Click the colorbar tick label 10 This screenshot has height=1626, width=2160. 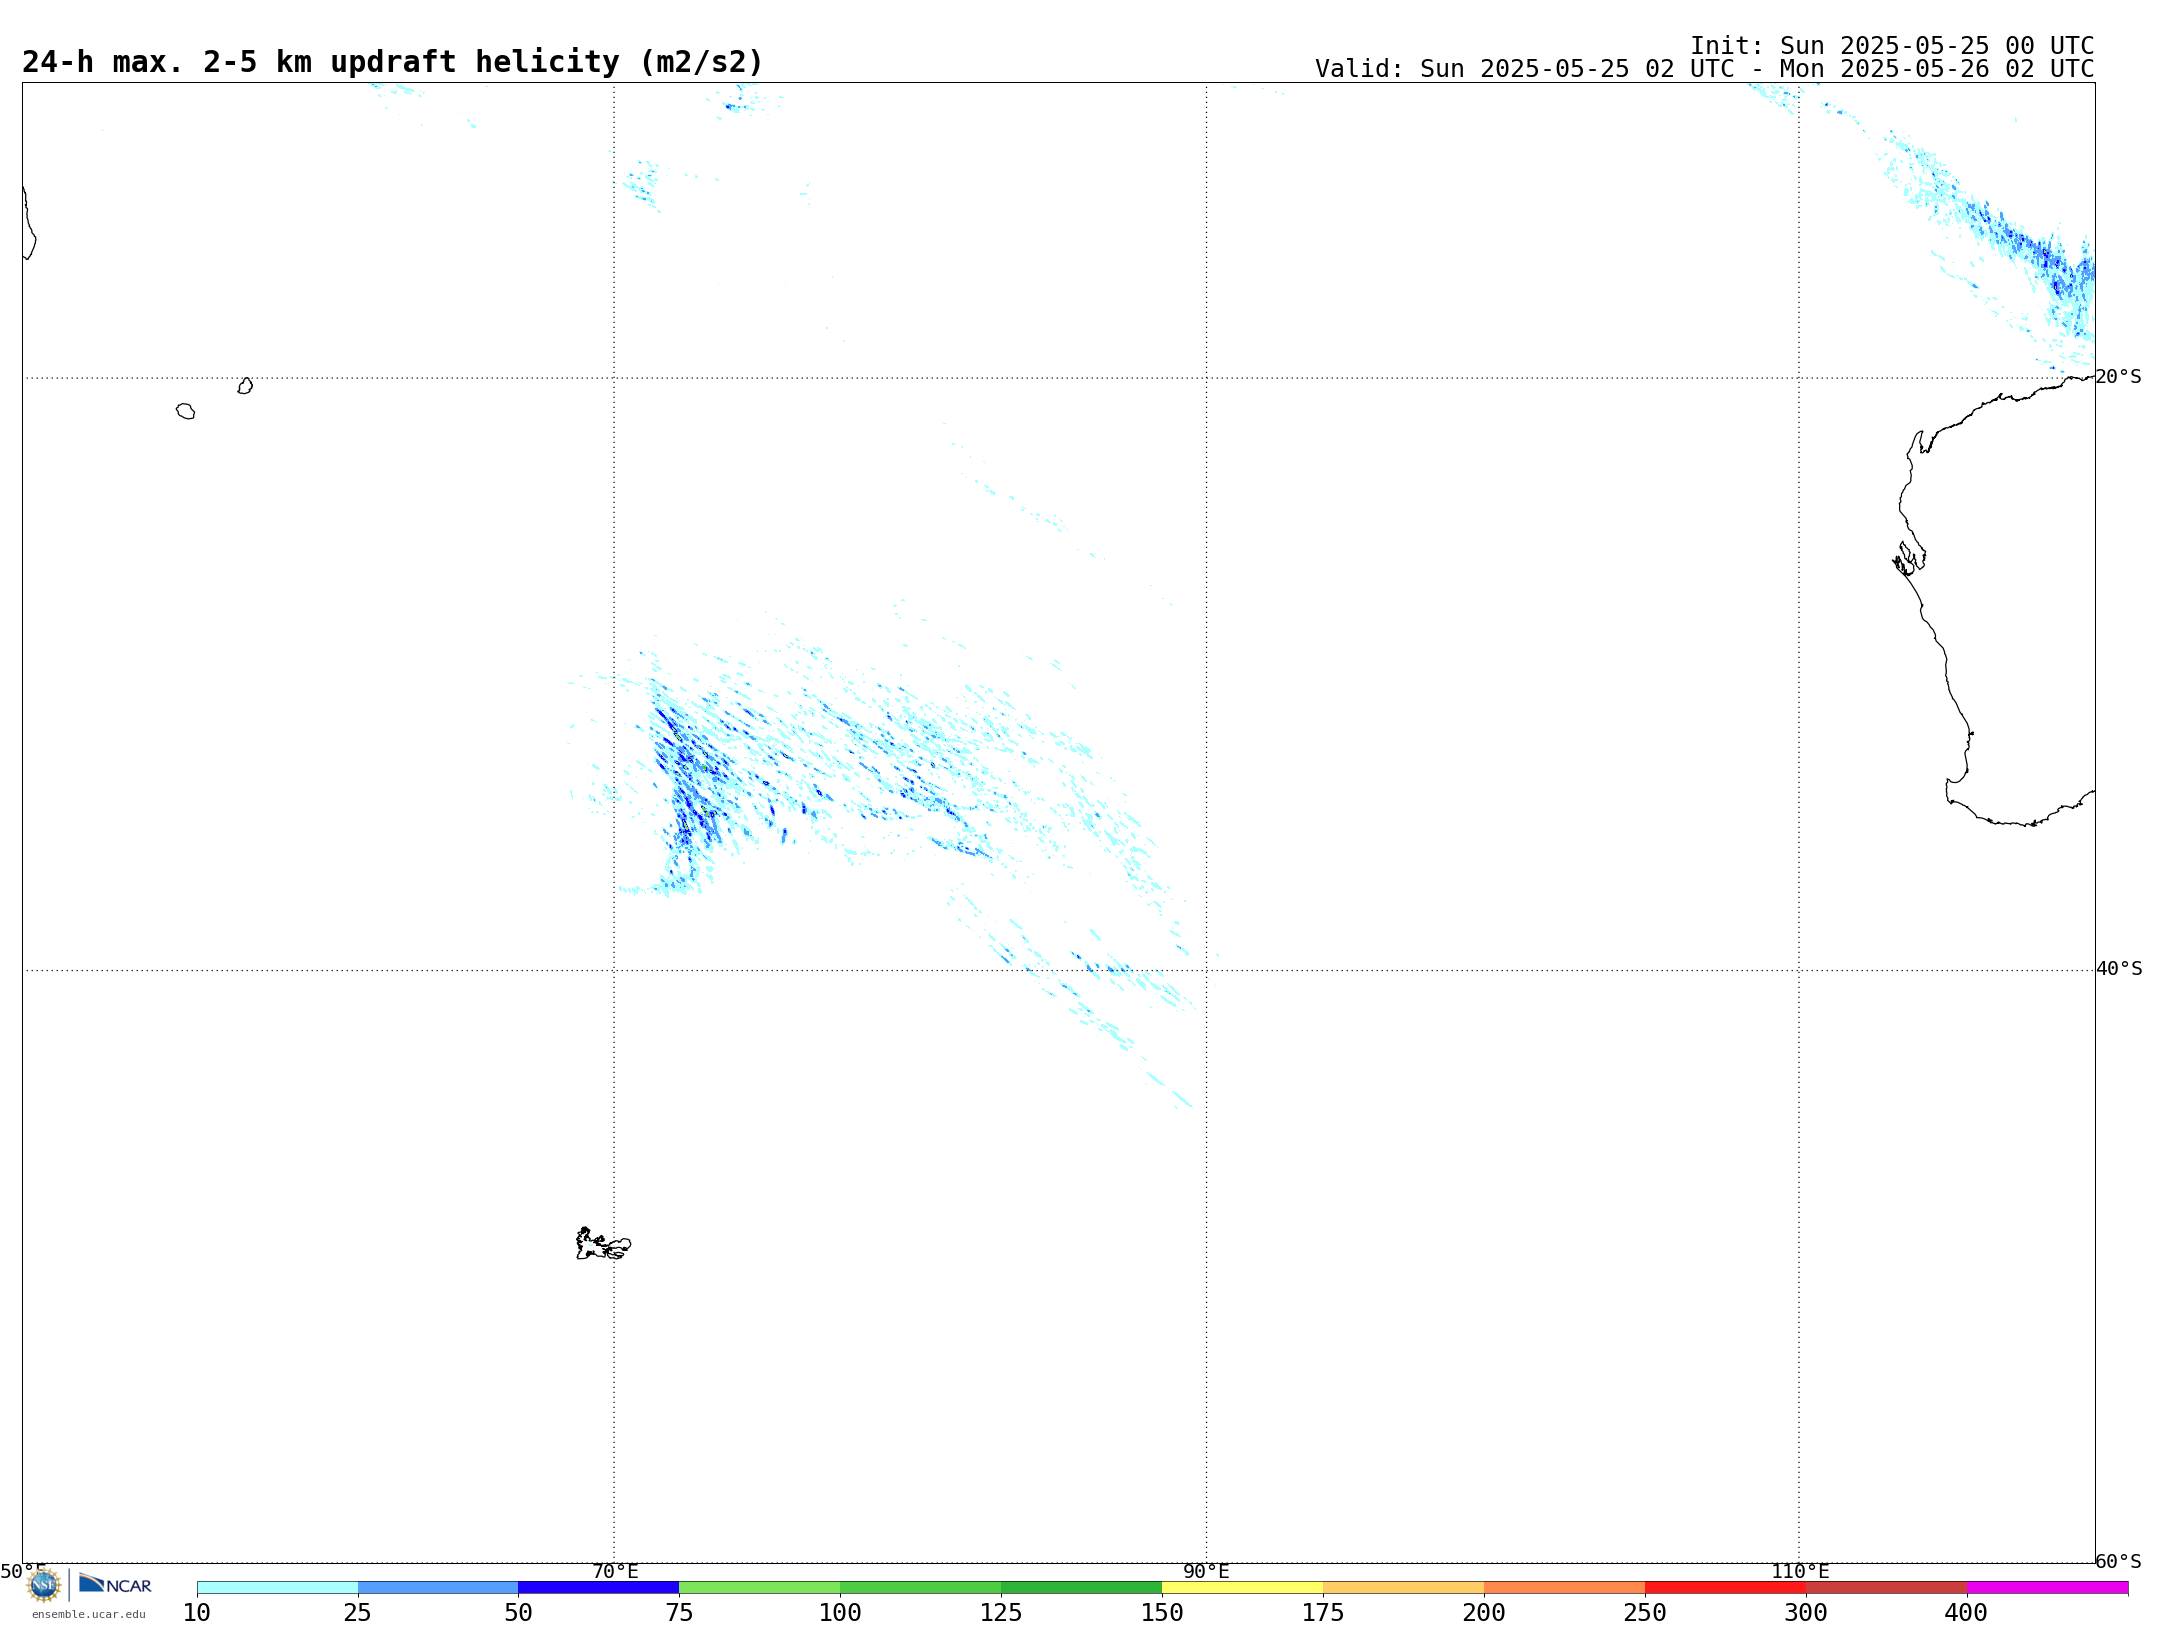[197, 1612]
